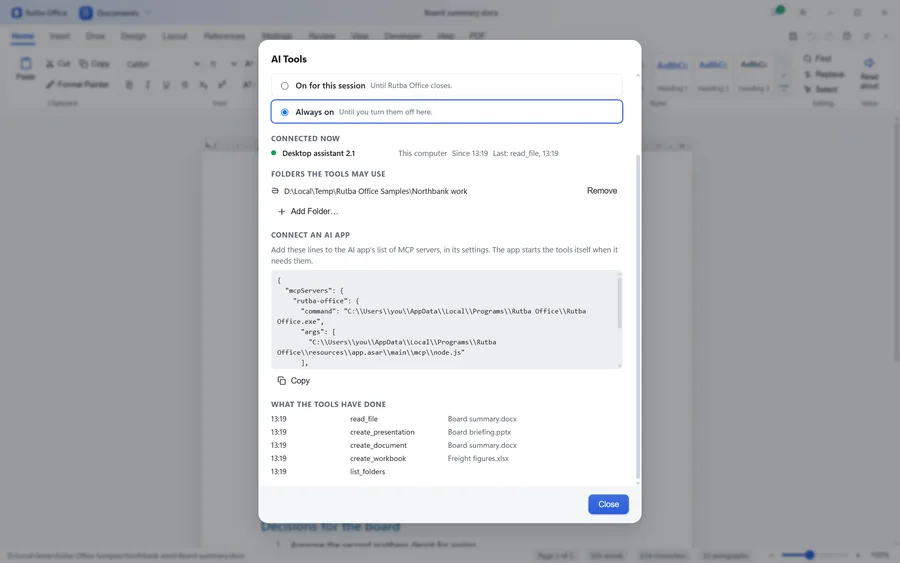Click the Find magnifier icon in Editing group
Viewport: 900px width, 563px height.
click(x=808, y=59)
